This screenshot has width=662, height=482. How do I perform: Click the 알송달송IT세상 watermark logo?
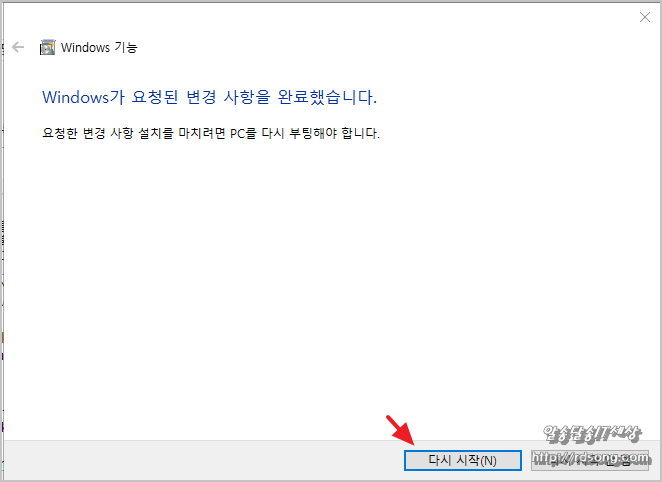coord(592,434)
